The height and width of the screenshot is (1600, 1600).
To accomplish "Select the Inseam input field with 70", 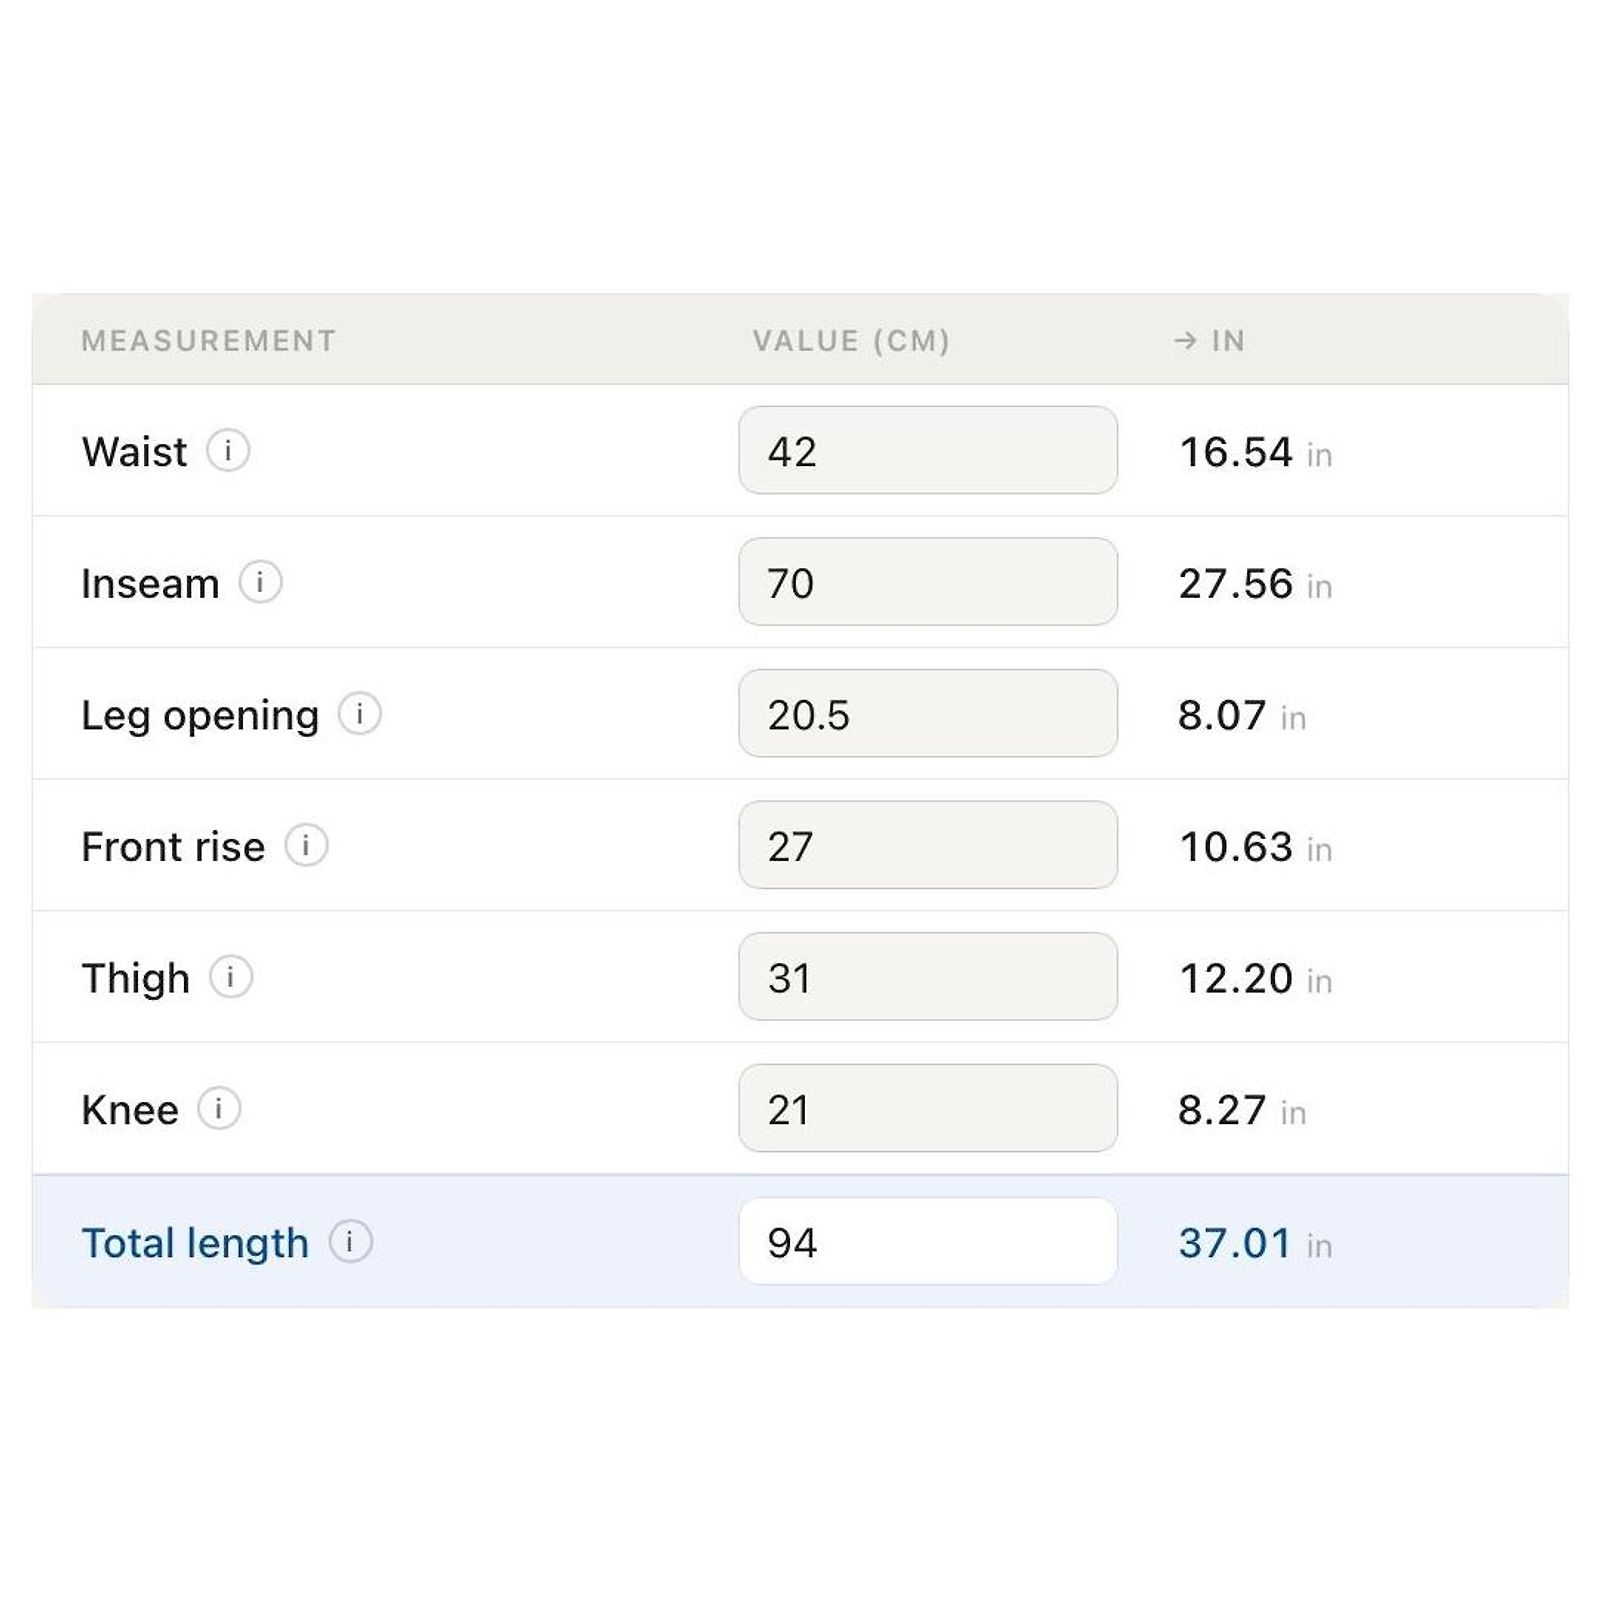I will (x=928, y=582).
